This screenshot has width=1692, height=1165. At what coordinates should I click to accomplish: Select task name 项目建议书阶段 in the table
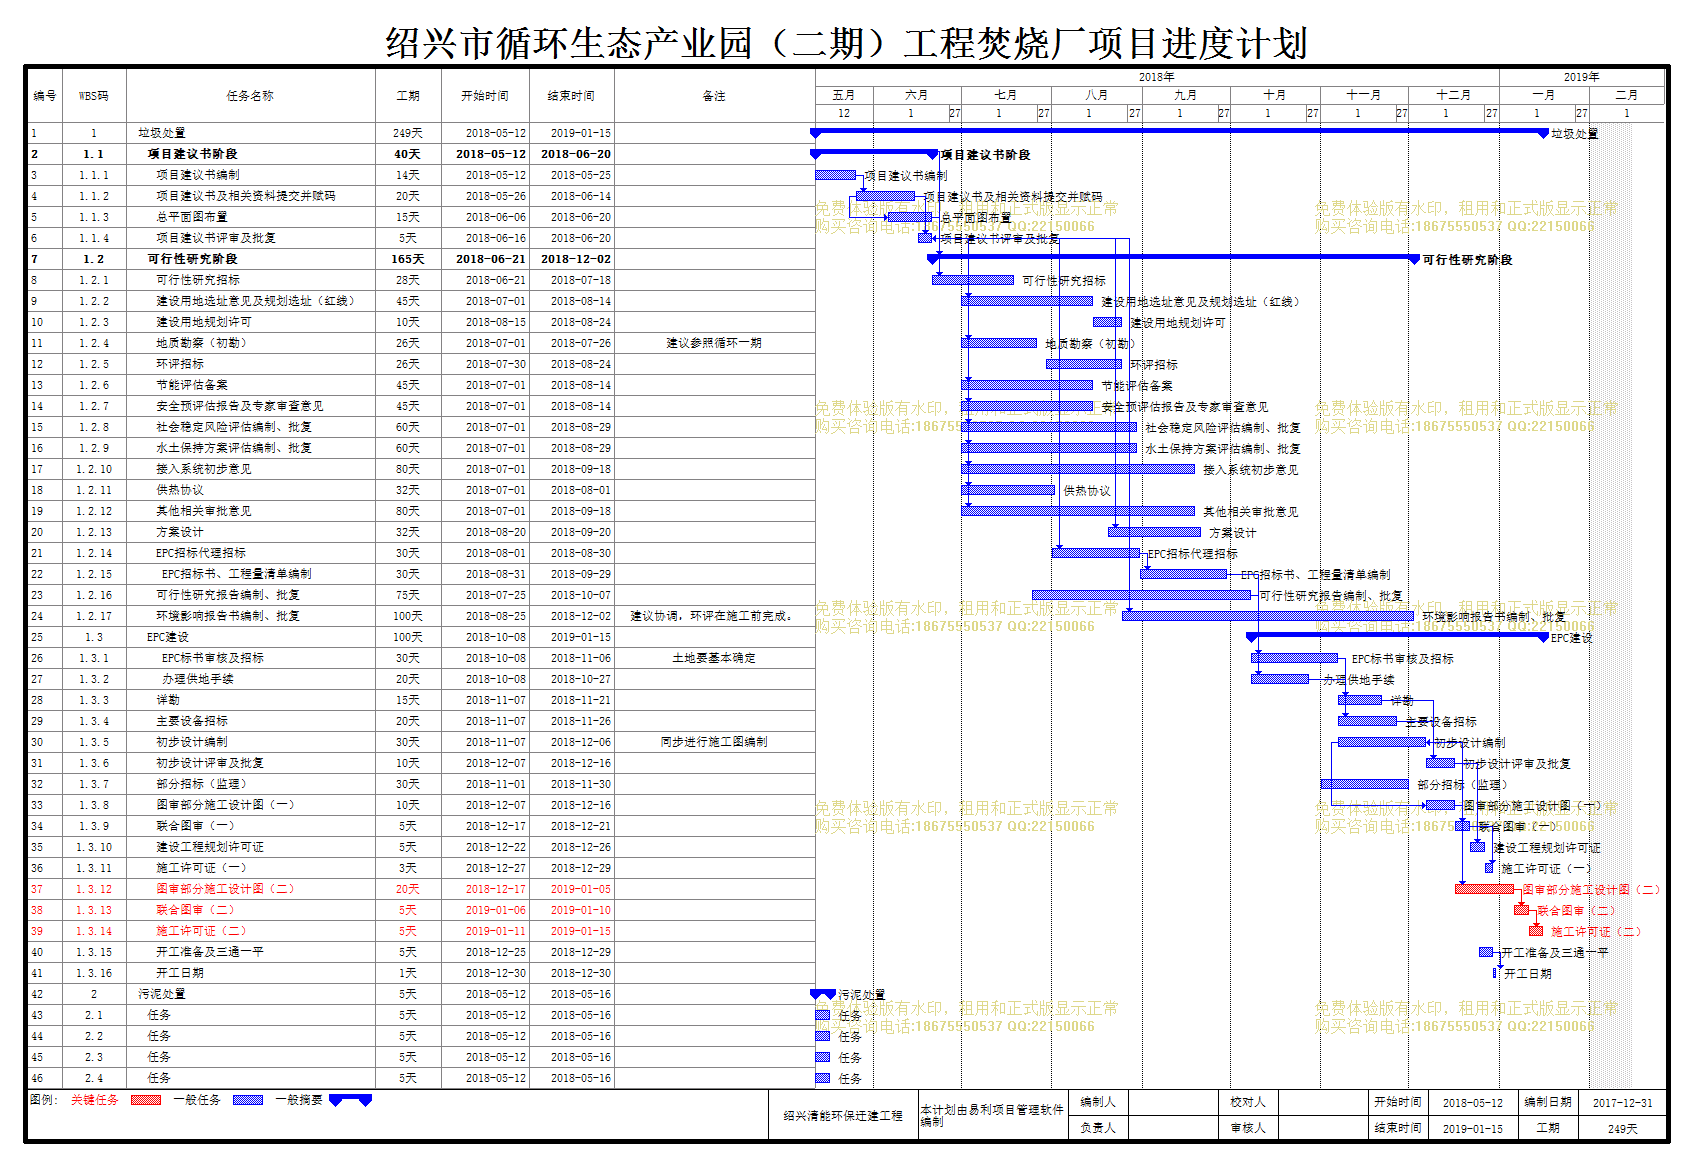(x=193, y=154)
